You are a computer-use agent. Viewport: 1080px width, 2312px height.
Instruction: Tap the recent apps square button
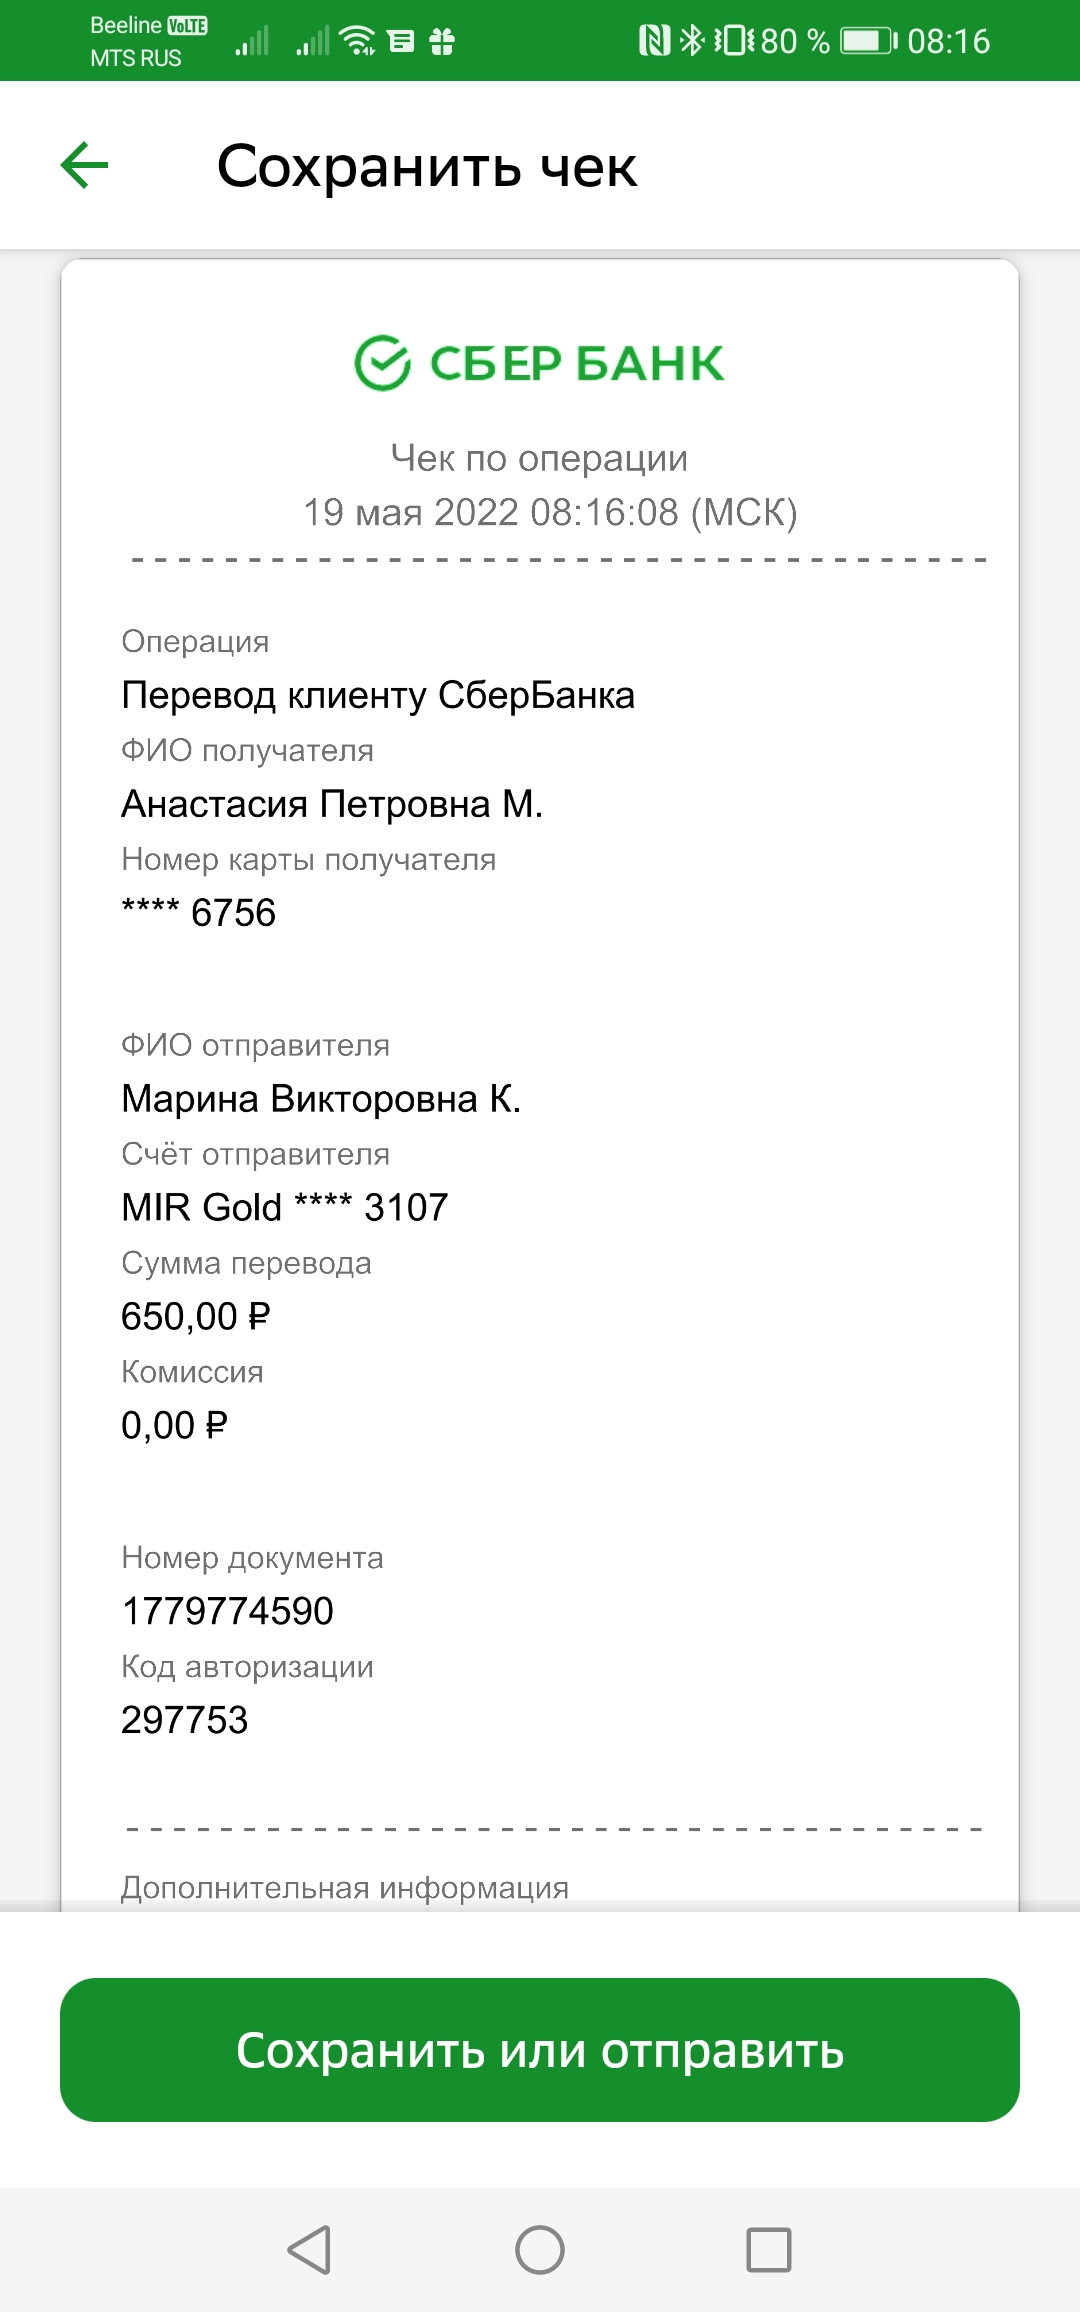pos(769,2250)
